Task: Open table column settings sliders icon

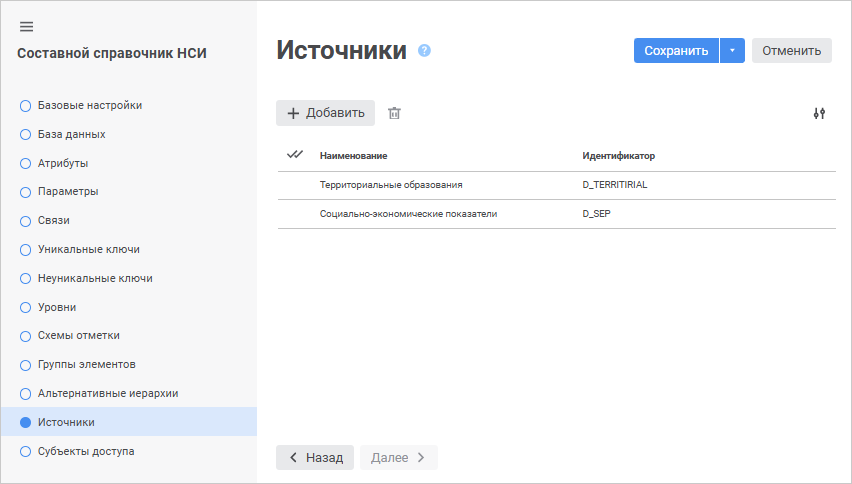Action: pyautogui.click(x=819, y=113)
